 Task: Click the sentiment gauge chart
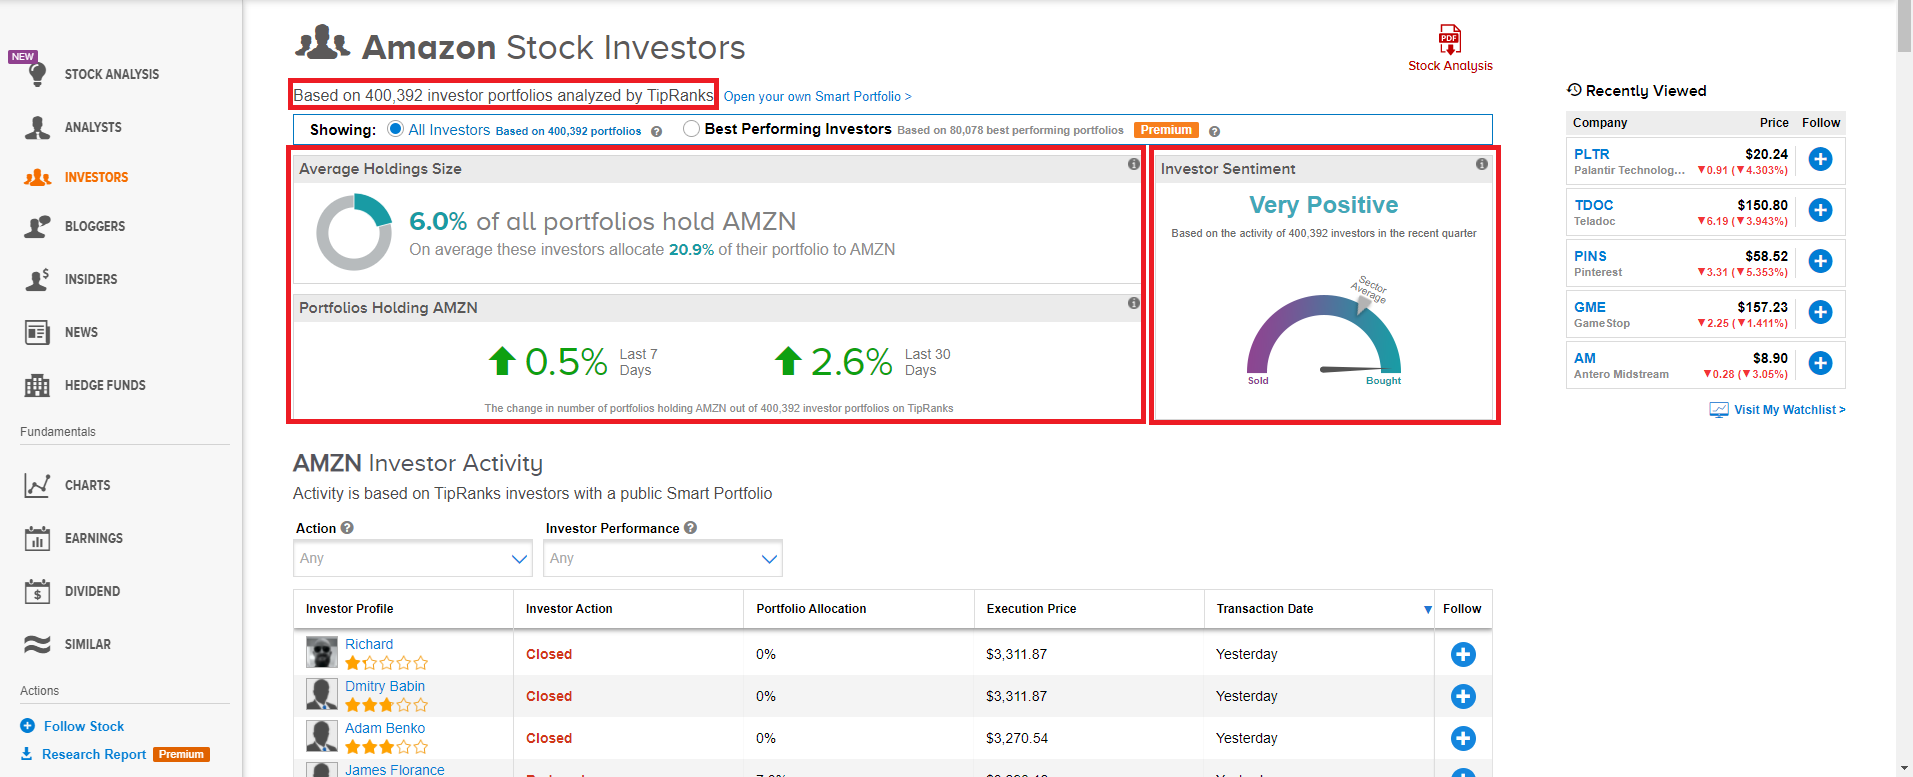(1324, 335)
